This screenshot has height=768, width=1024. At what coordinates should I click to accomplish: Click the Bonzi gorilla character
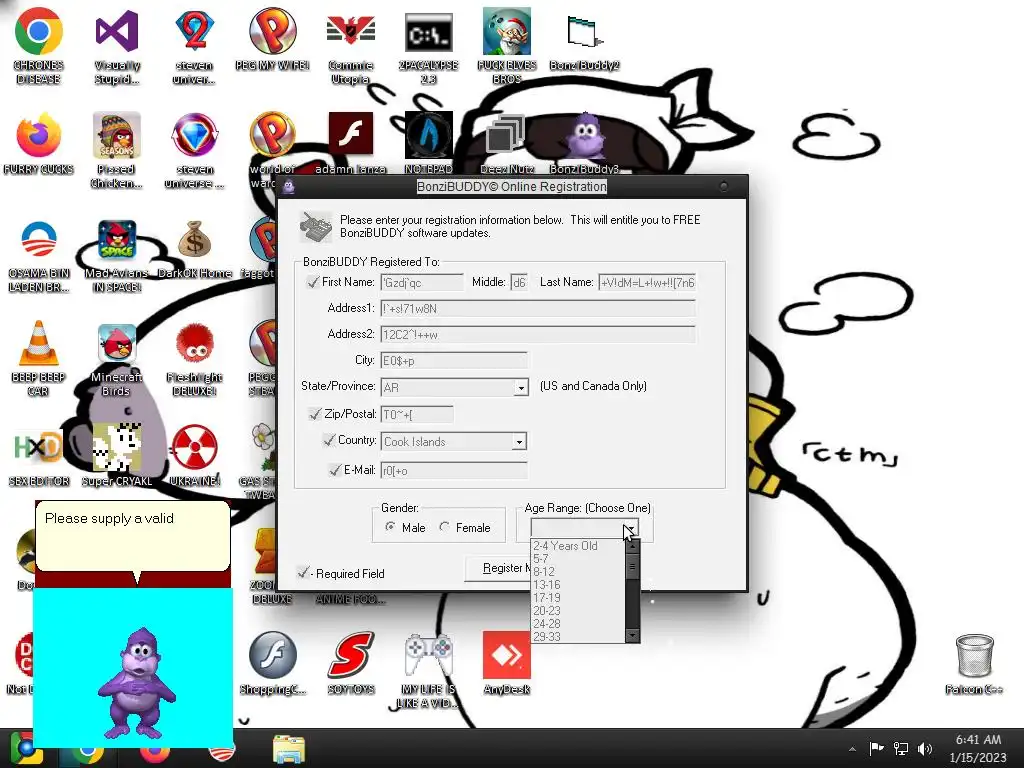(x=136, y=682)
